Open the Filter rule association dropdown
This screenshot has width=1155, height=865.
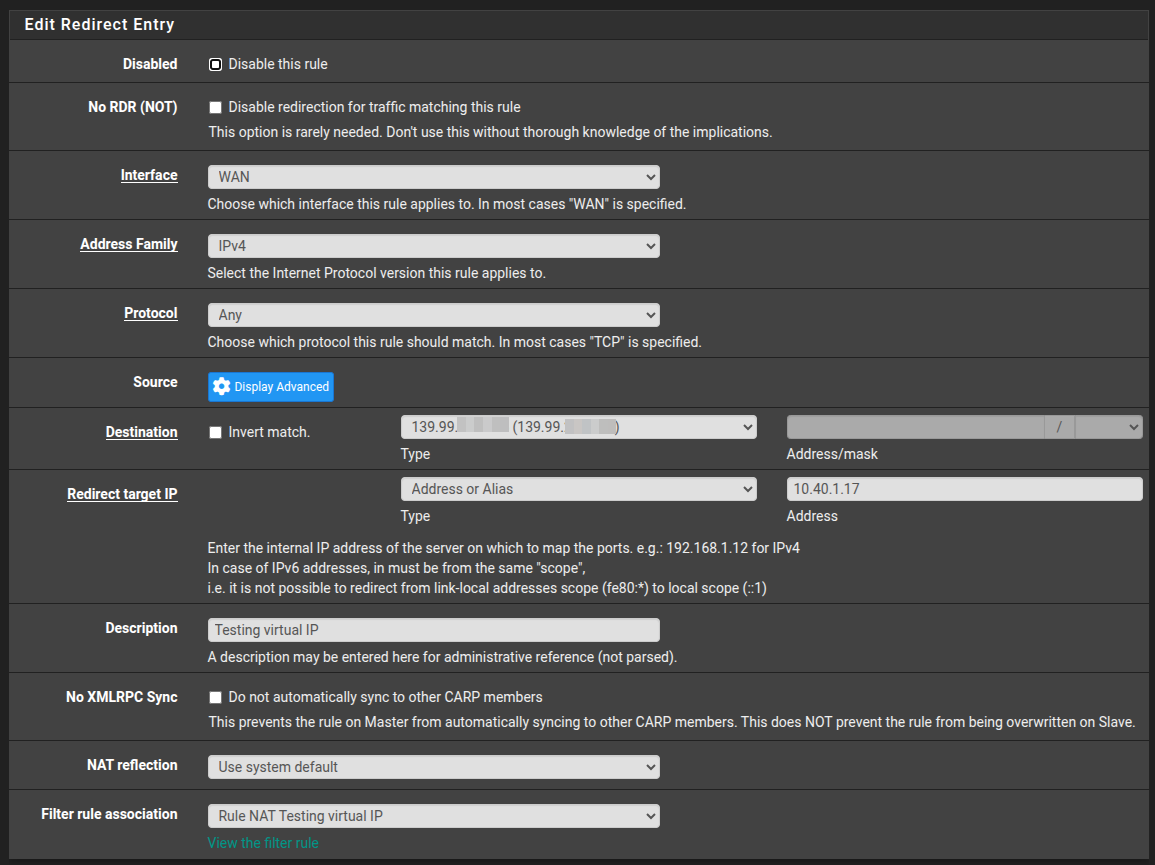434,816
